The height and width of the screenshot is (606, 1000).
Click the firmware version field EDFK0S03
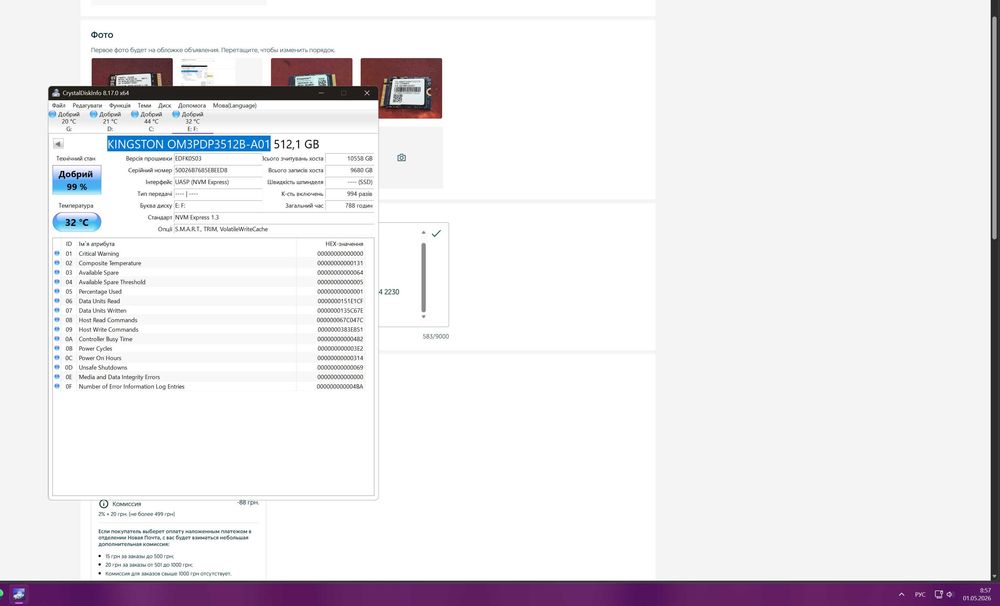217,158
